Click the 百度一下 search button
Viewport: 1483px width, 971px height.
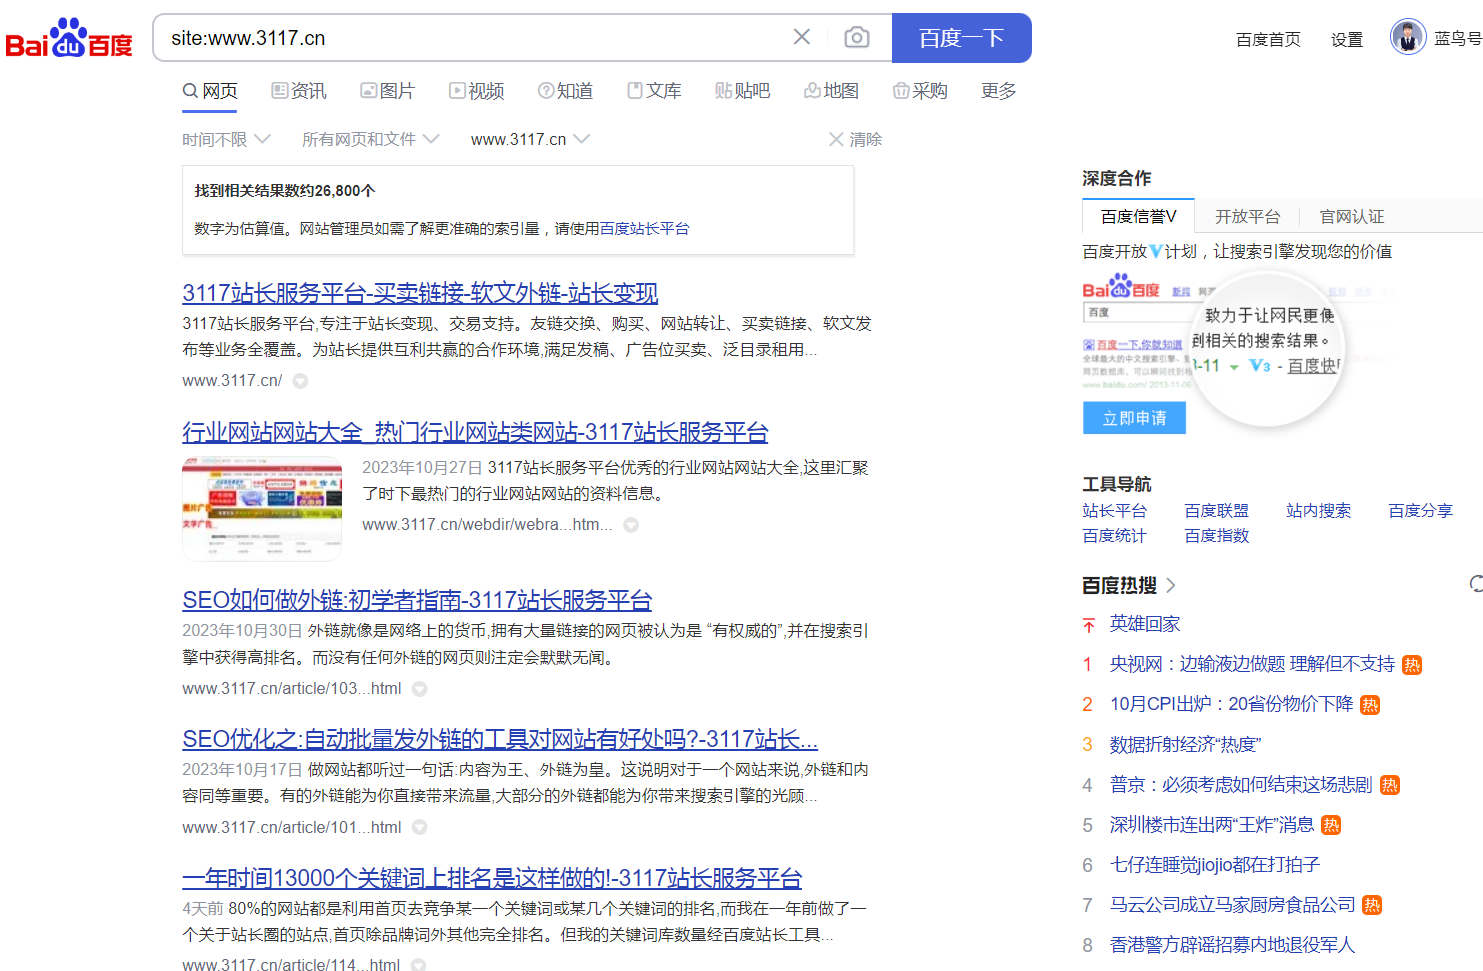(x=962, y=38)
